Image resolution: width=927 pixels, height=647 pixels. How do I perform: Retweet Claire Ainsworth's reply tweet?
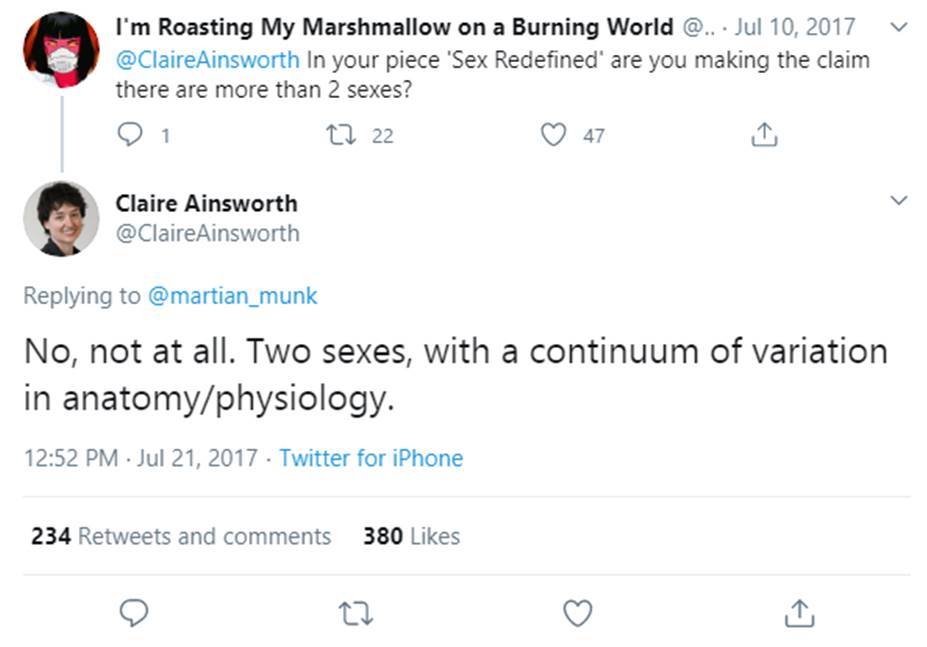point(355,613)
